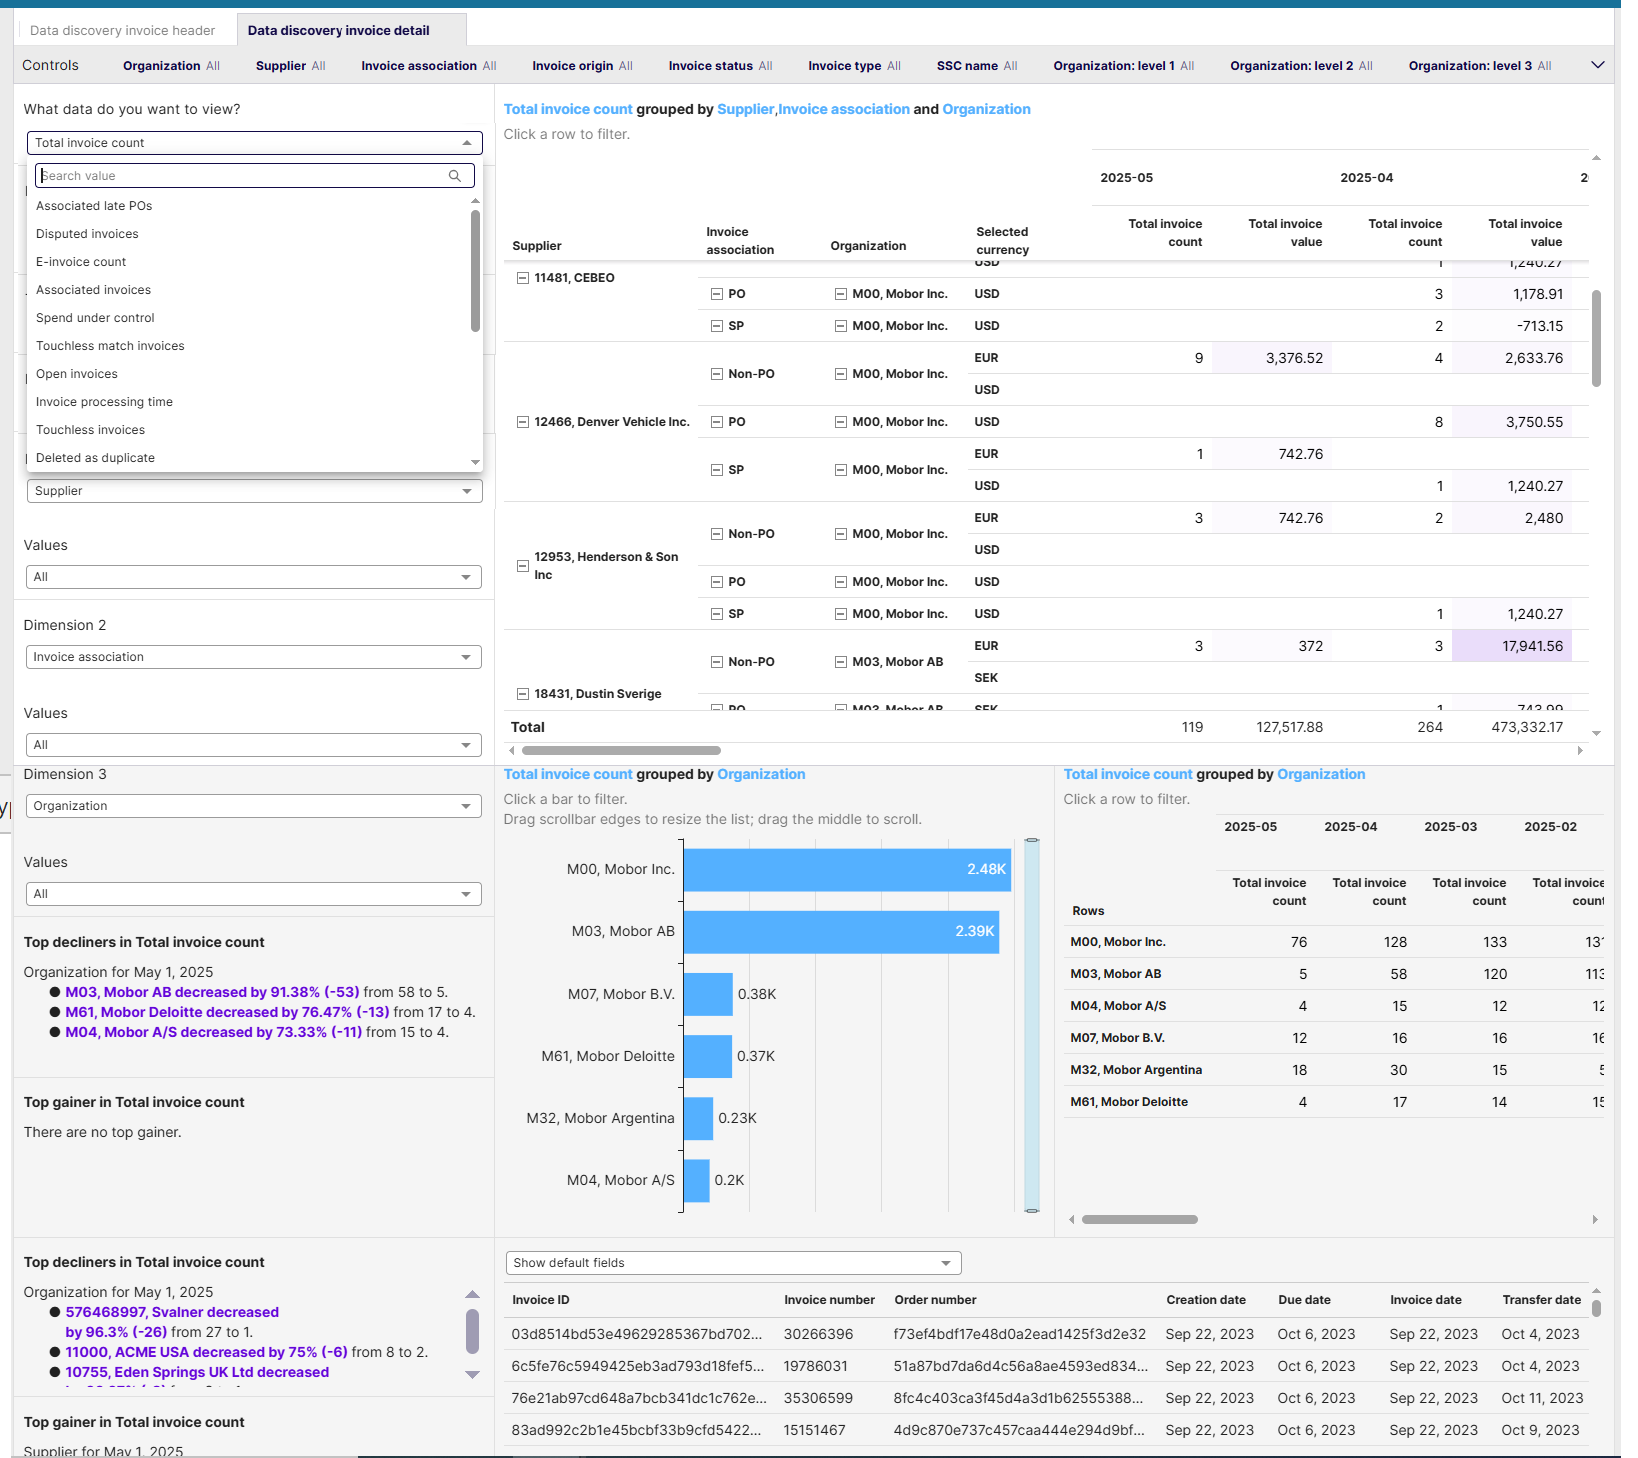Screen dimensions: 1638x1458
Task: Click the chevron at far right of filter bar
Action: [1597, 63]
